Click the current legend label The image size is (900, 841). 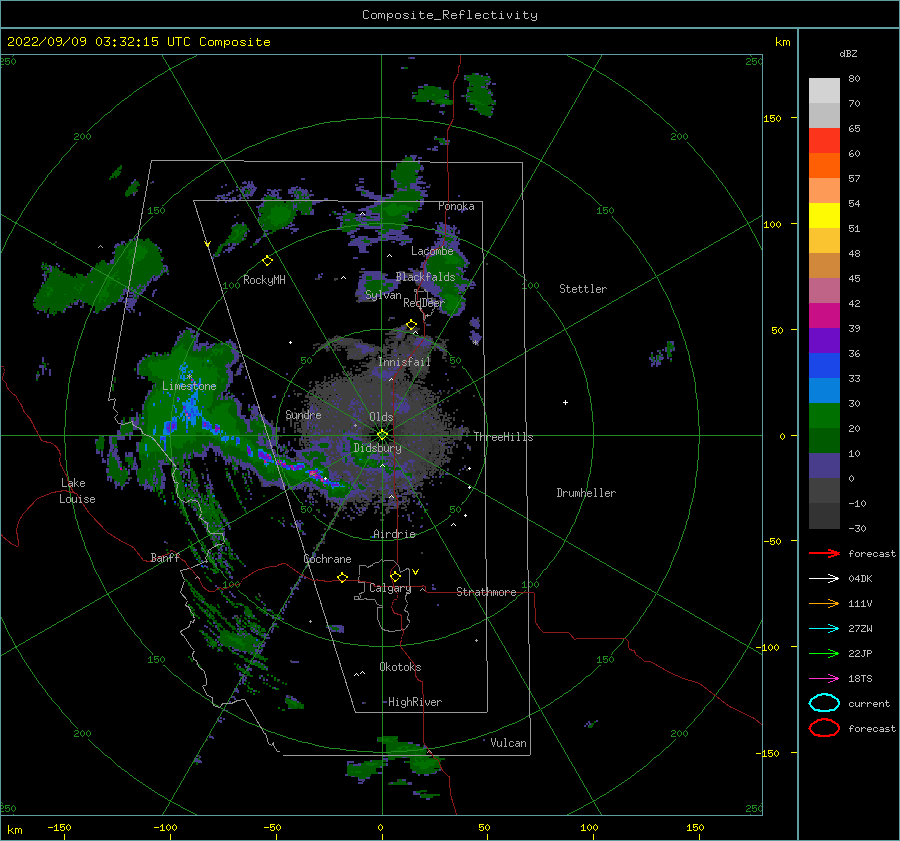tap(869, 704)
